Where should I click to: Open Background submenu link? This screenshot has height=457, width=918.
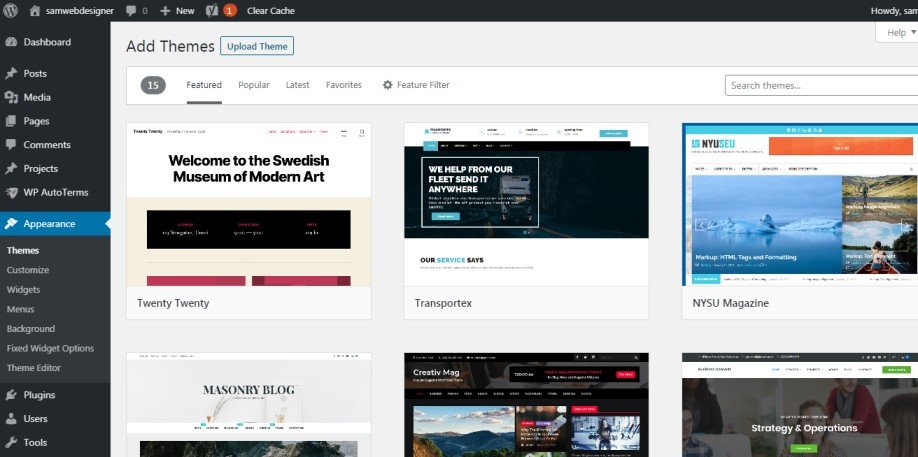[30, 329]
